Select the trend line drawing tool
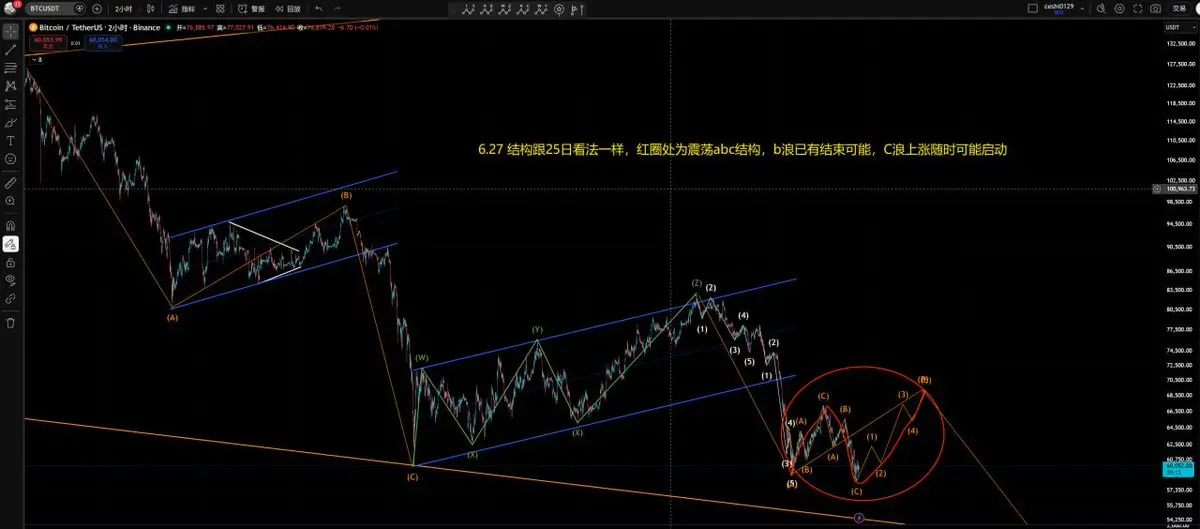Screen dimensions: 1200x529 coord(11,48)
